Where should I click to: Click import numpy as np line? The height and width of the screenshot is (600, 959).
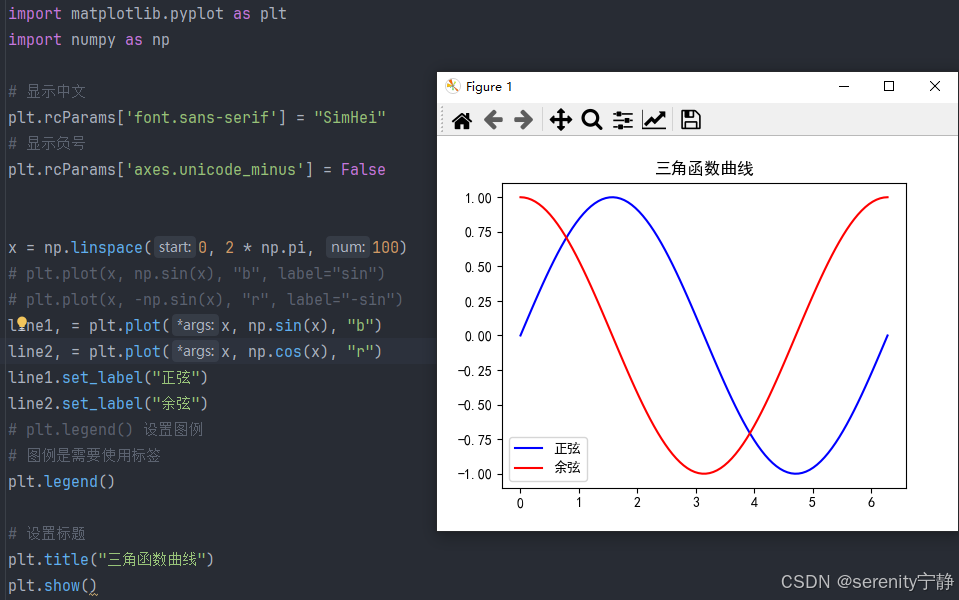[89, 40]
